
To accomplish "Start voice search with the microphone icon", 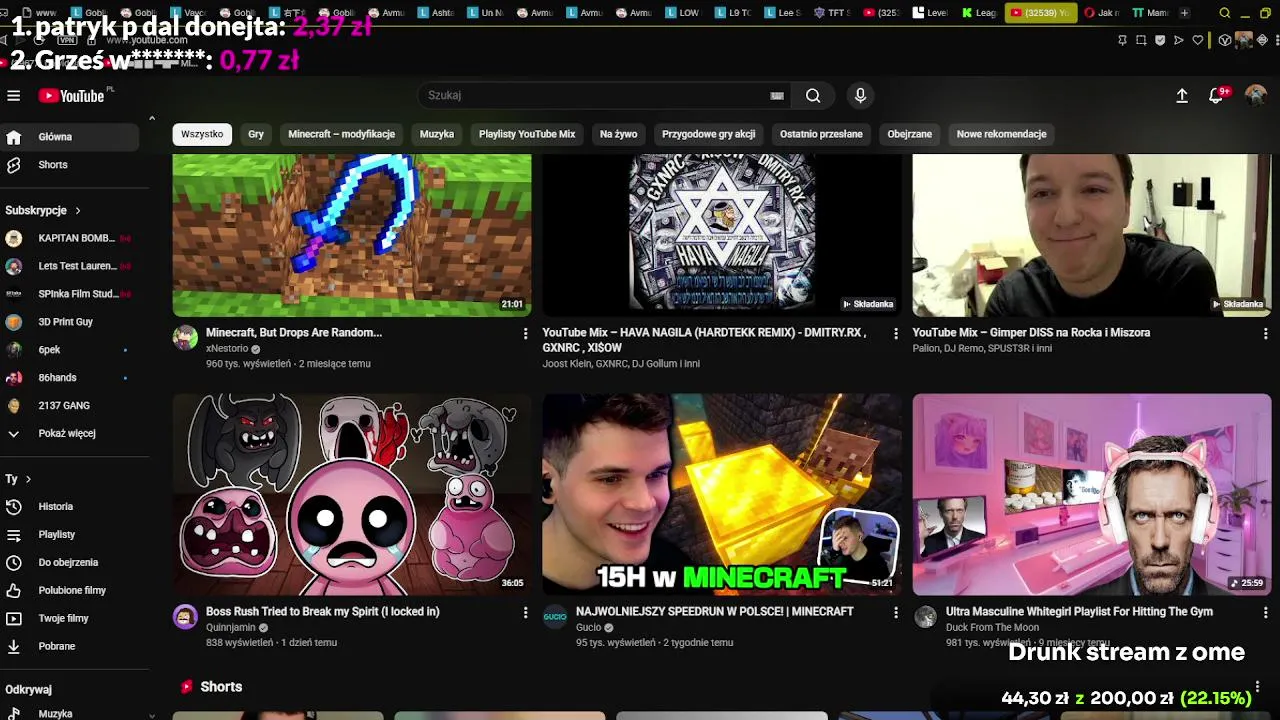I will (860, 95).
